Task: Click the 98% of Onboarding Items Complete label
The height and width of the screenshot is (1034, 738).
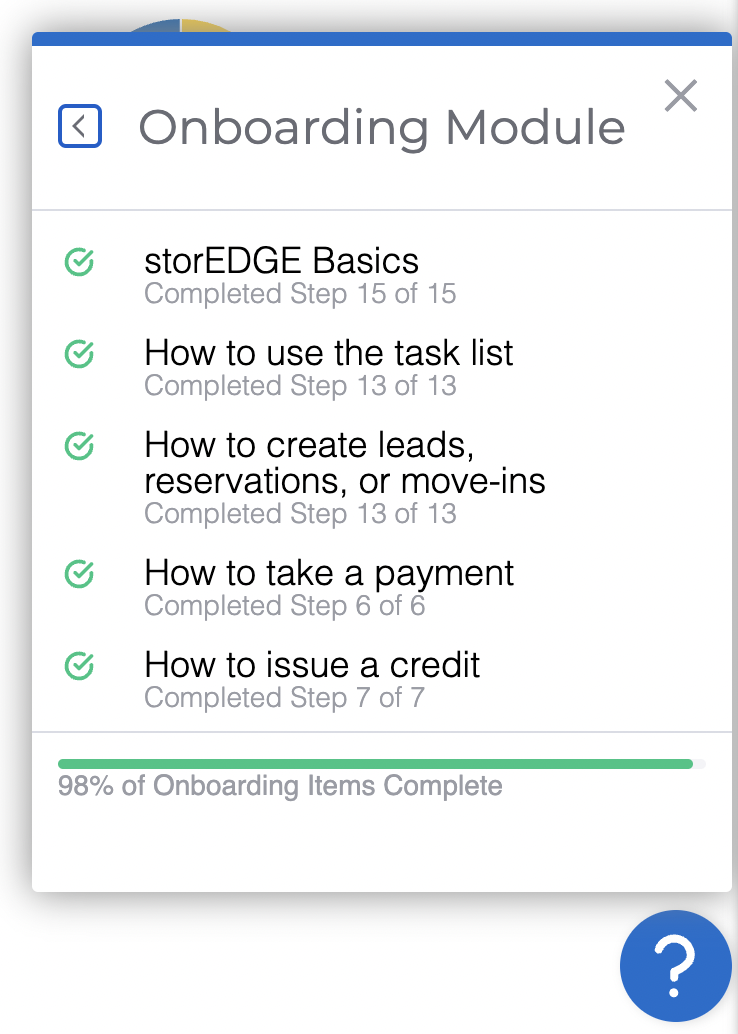Action: (x=280, y=786)
